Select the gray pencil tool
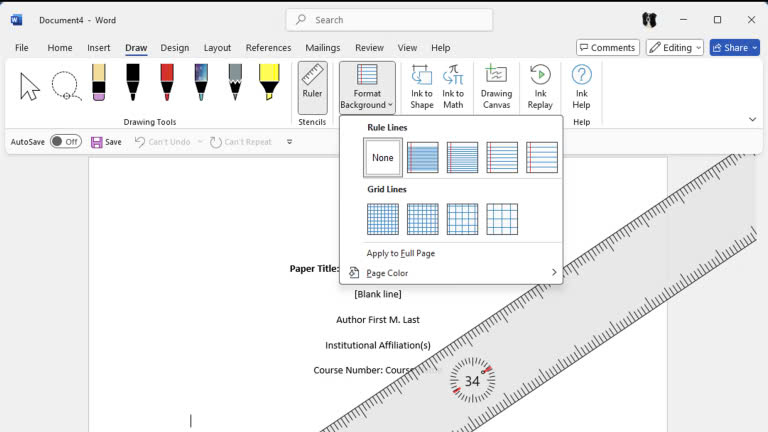Image resolution: width=768 pixels, height=432 pixels. (x=235, y=83)
